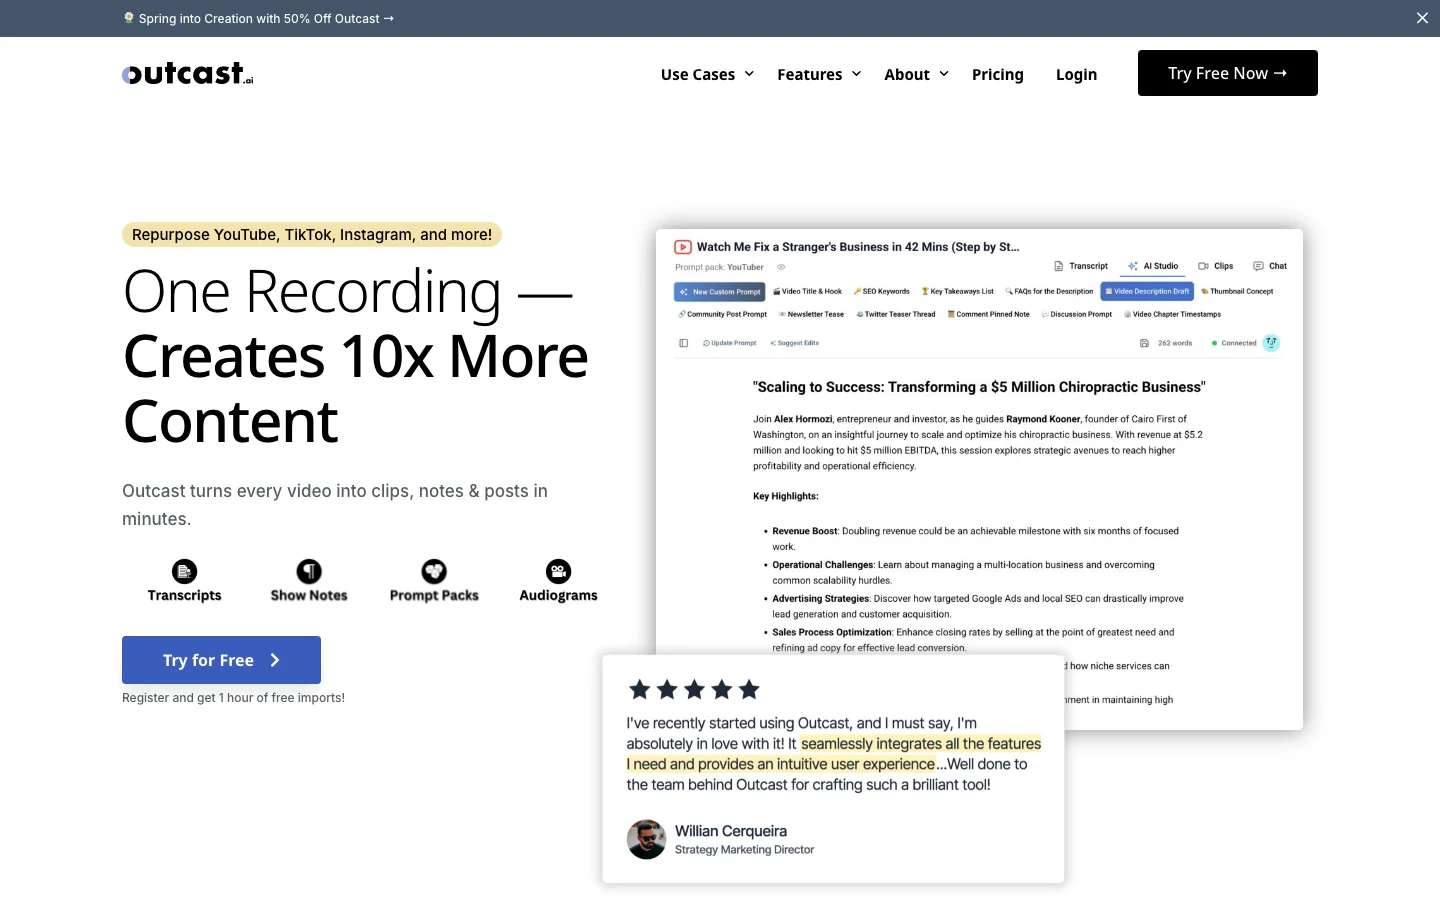Click Update Prompt in the editor toolbar
The width and height of the screenshot is (1440, 900).
click(x=730, y=343)
